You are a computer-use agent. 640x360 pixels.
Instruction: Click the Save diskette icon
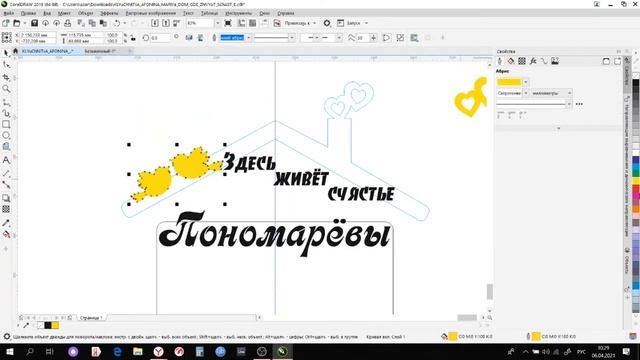coord(34,23)
